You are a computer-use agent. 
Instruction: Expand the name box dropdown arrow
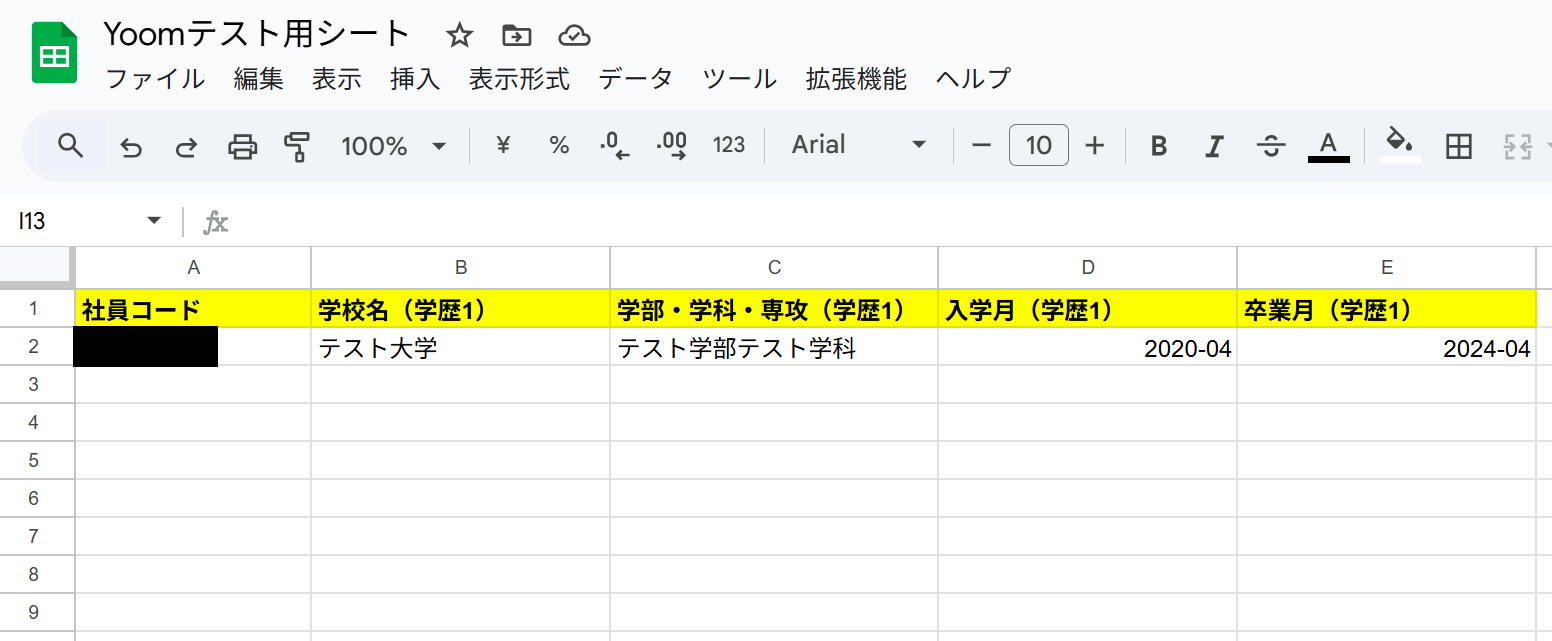tap(154, 221)
